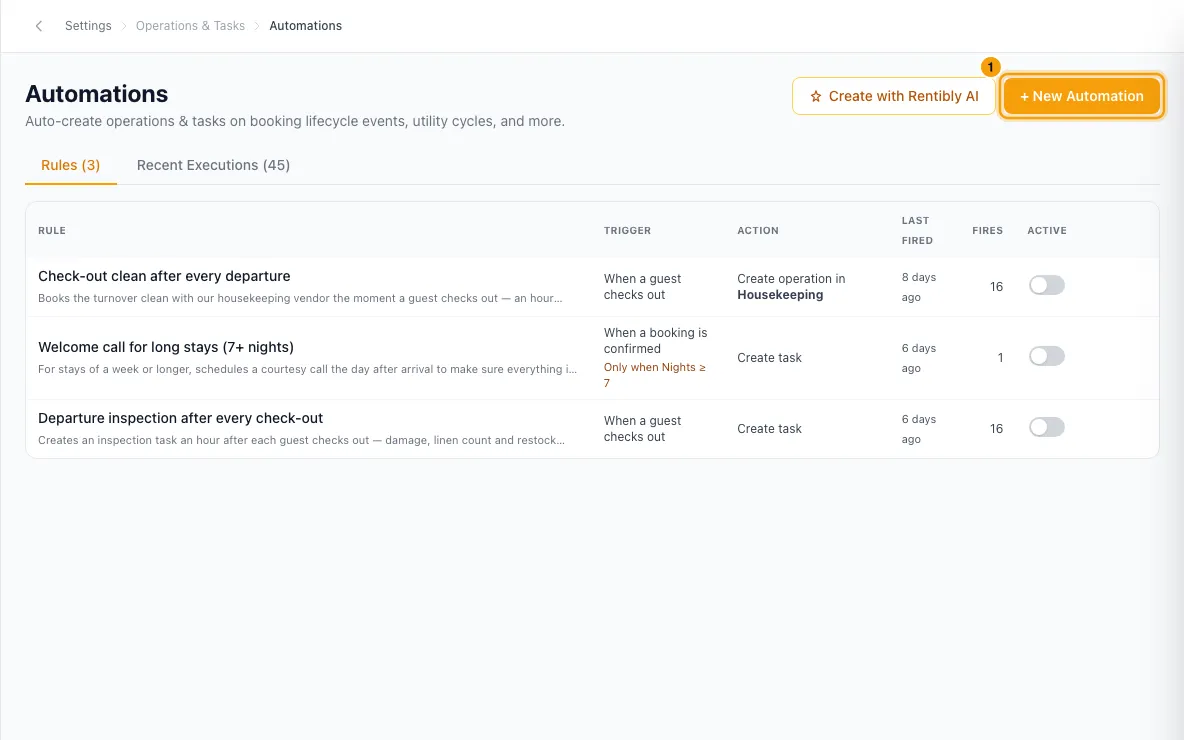Toggle active switch for Check-out clean rule
Viewport: 1184px width, 740px height.
click(x=1047, y=285)
